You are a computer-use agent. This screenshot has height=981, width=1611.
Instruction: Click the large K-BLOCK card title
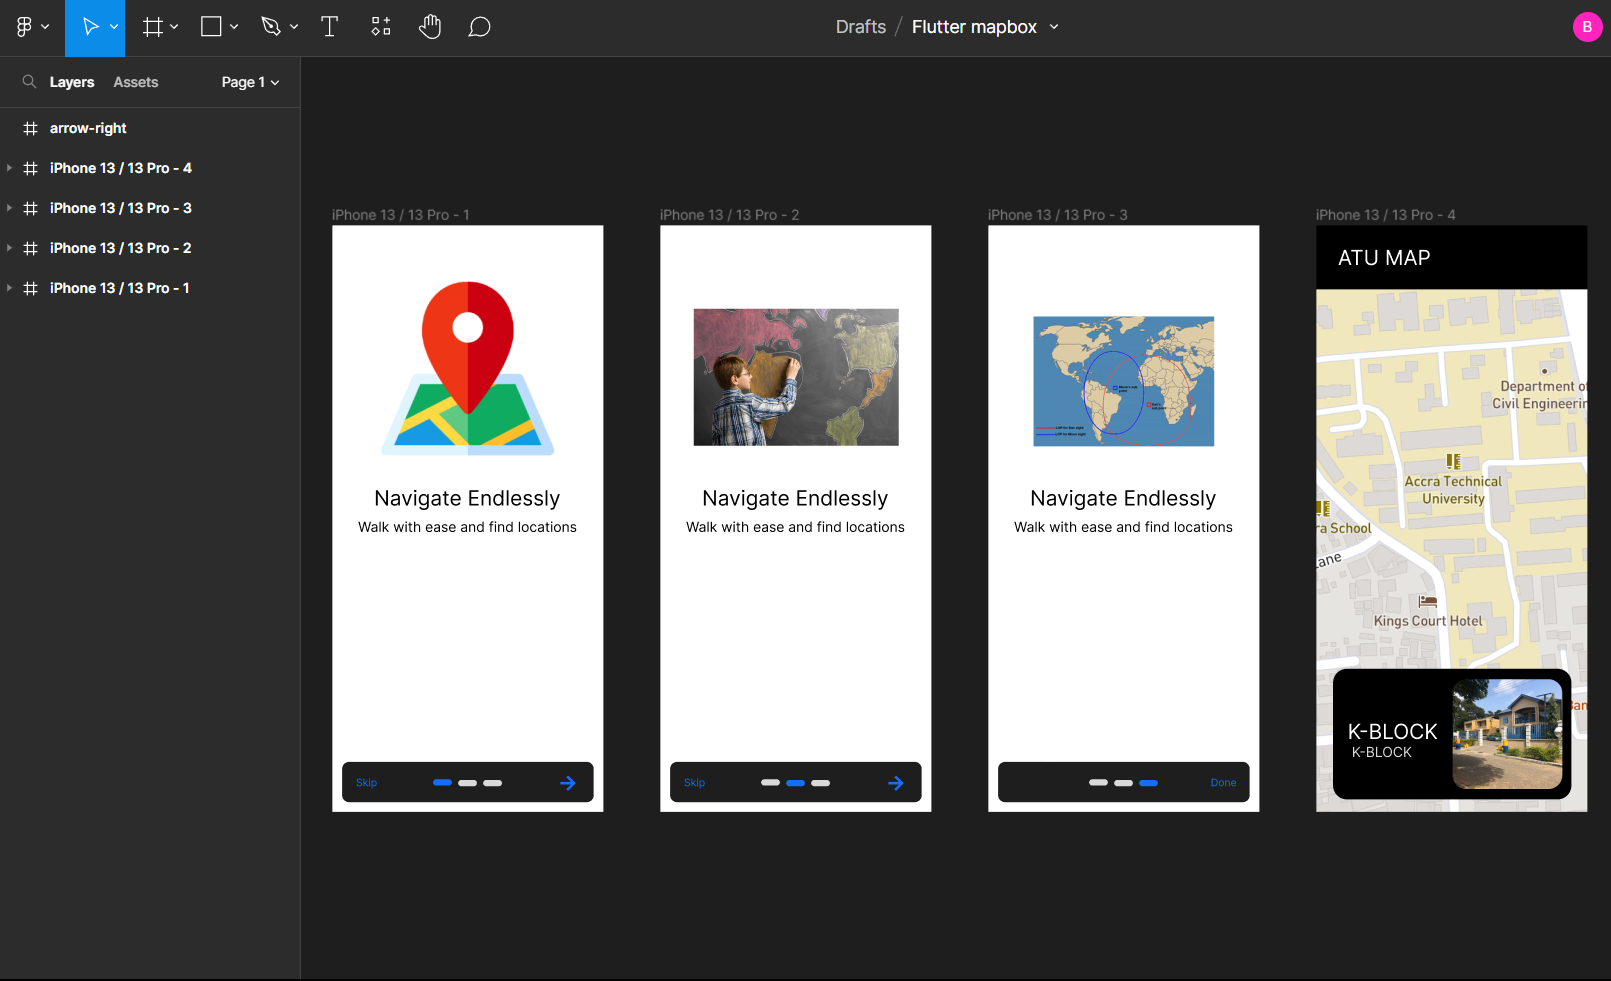coord(1392,731)
